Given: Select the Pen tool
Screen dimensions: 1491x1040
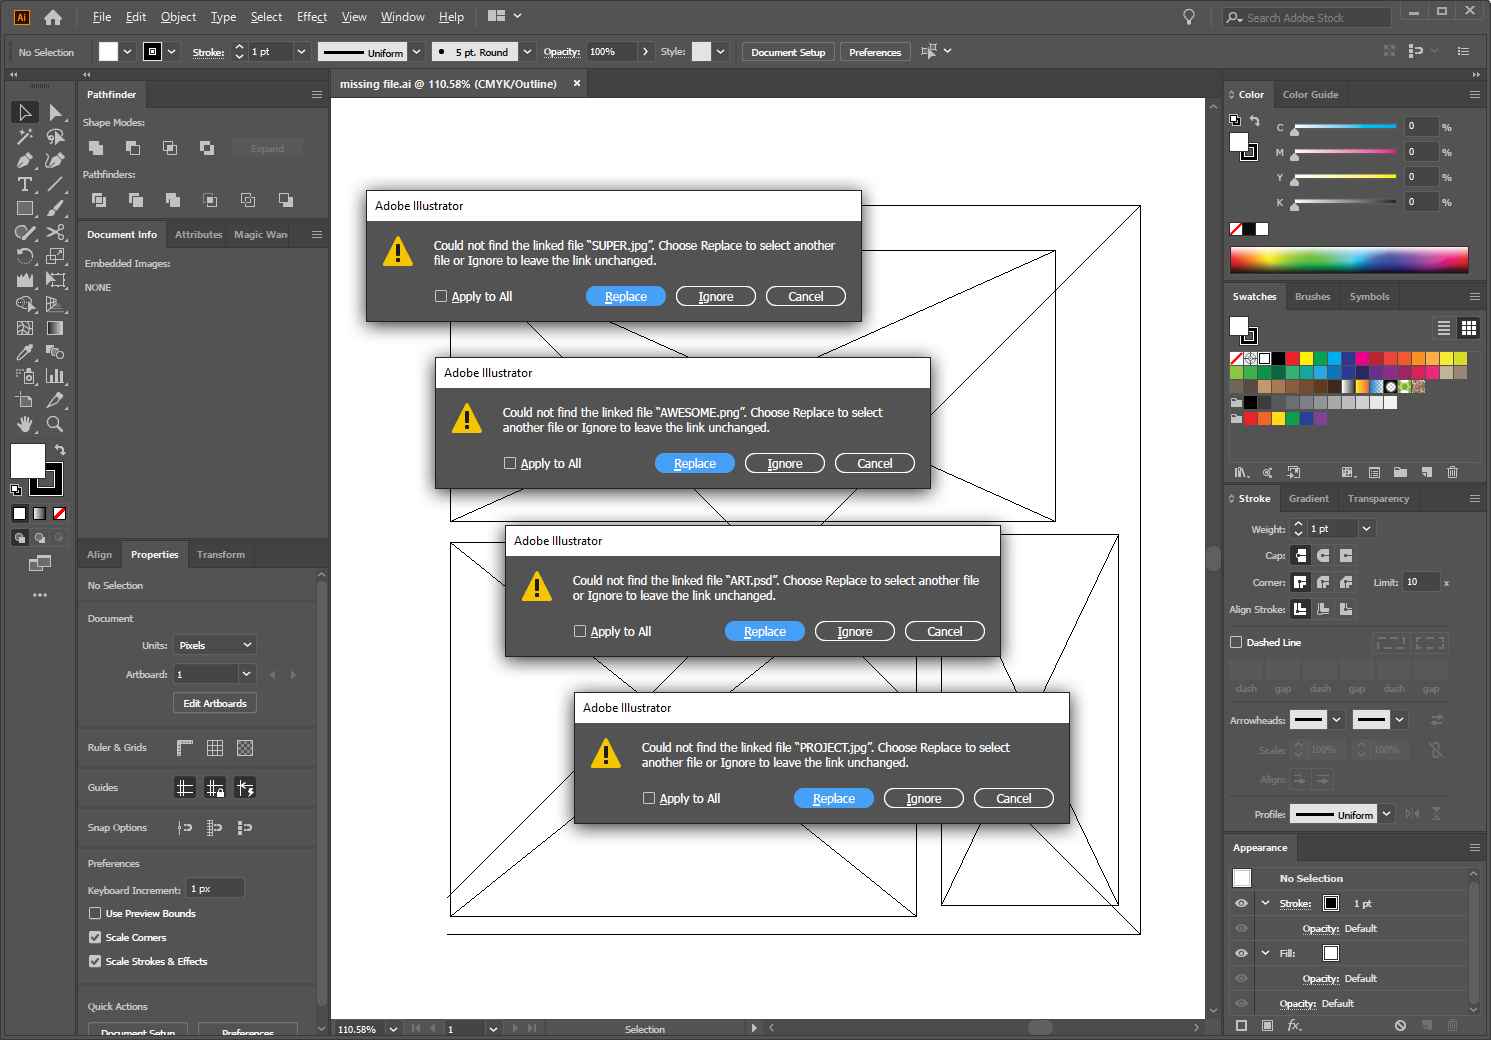Looking at the screenshot, I should (25, 160).
